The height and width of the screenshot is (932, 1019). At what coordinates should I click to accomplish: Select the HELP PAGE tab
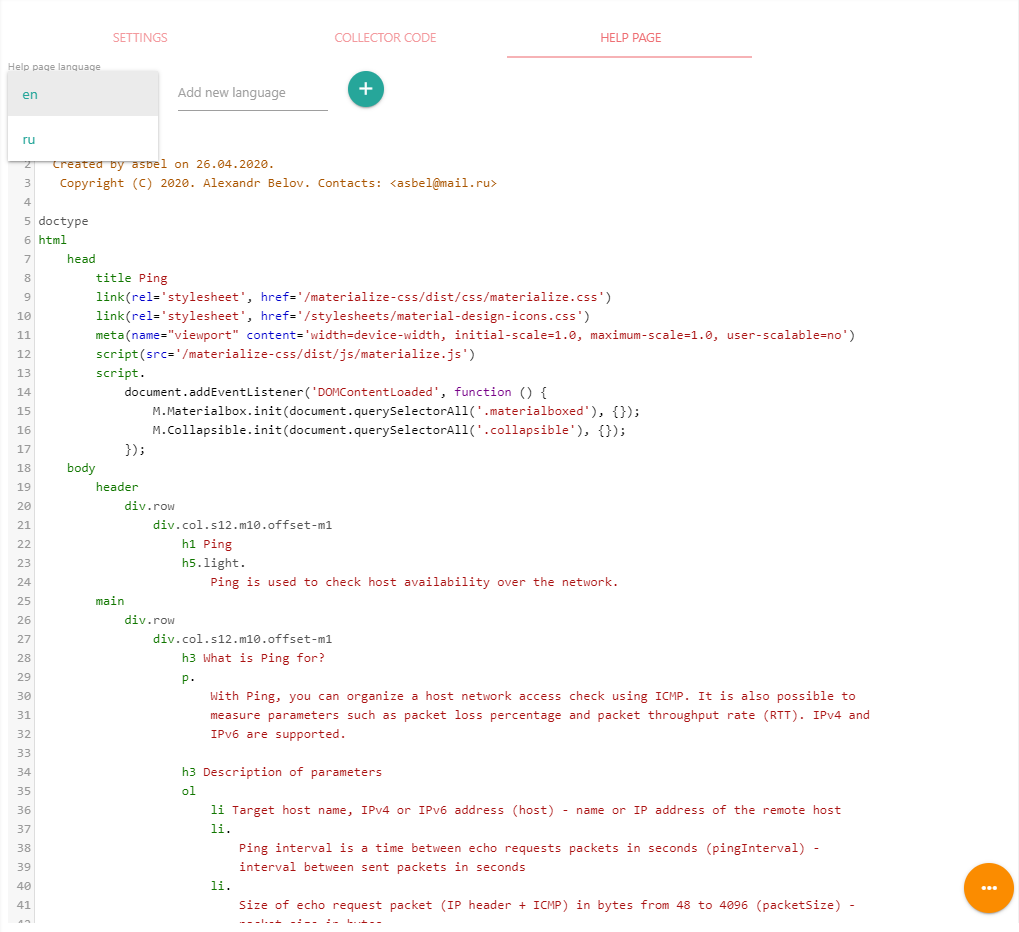tap(630, 38)
